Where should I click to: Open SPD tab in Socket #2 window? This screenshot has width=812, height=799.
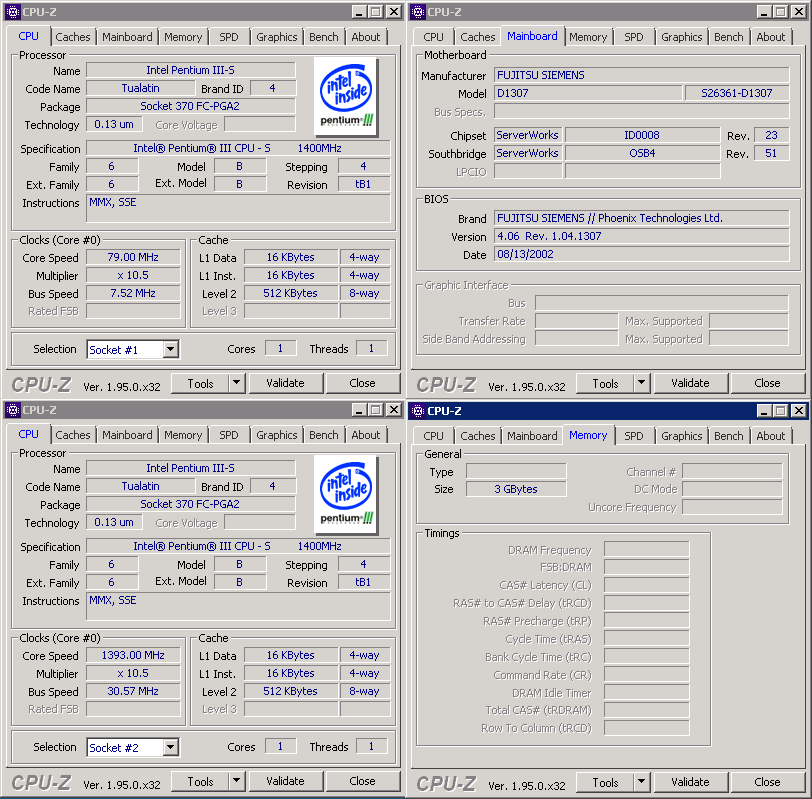click(x=229, y=435)
